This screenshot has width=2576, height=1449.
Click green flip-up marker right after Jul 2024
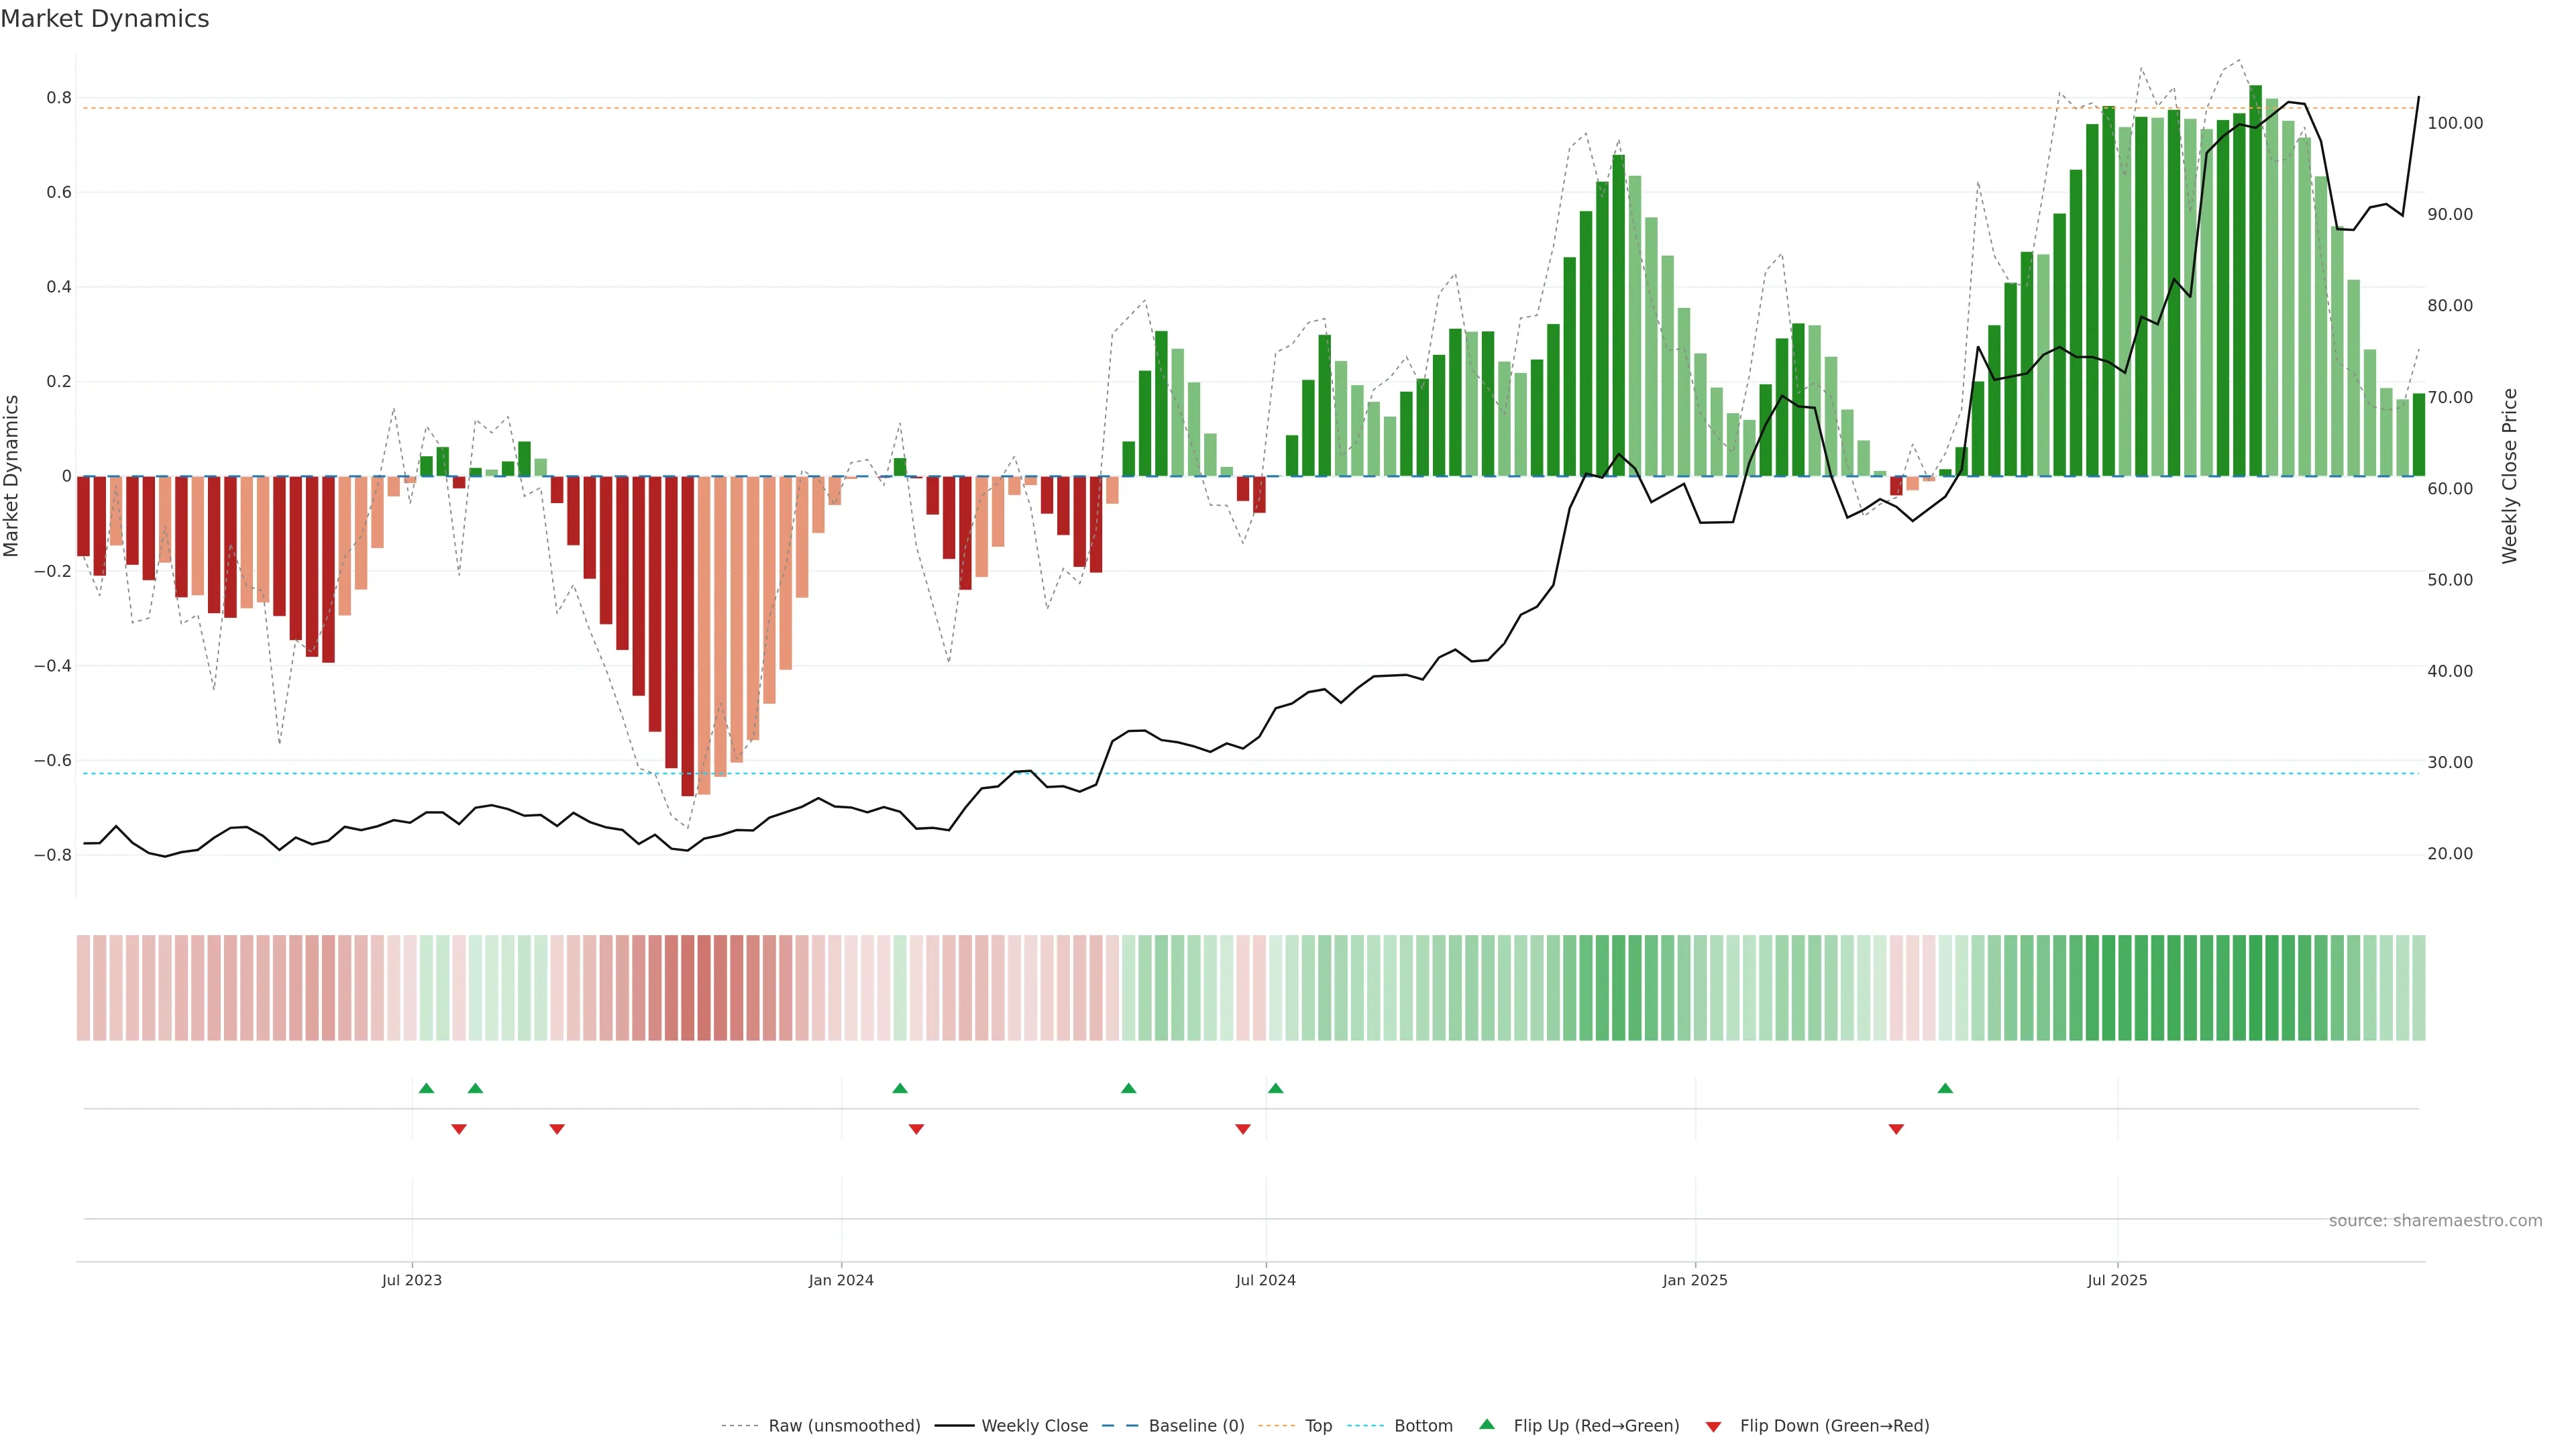(1275, 1088)
